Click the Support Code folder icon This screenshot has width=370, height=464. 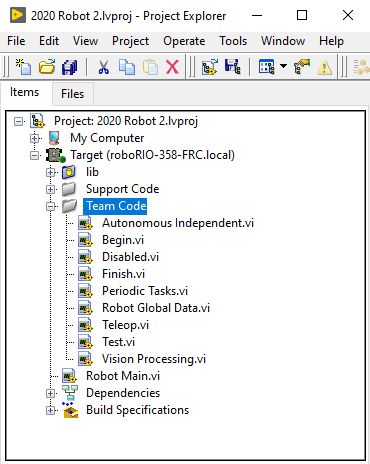[69, 189]
